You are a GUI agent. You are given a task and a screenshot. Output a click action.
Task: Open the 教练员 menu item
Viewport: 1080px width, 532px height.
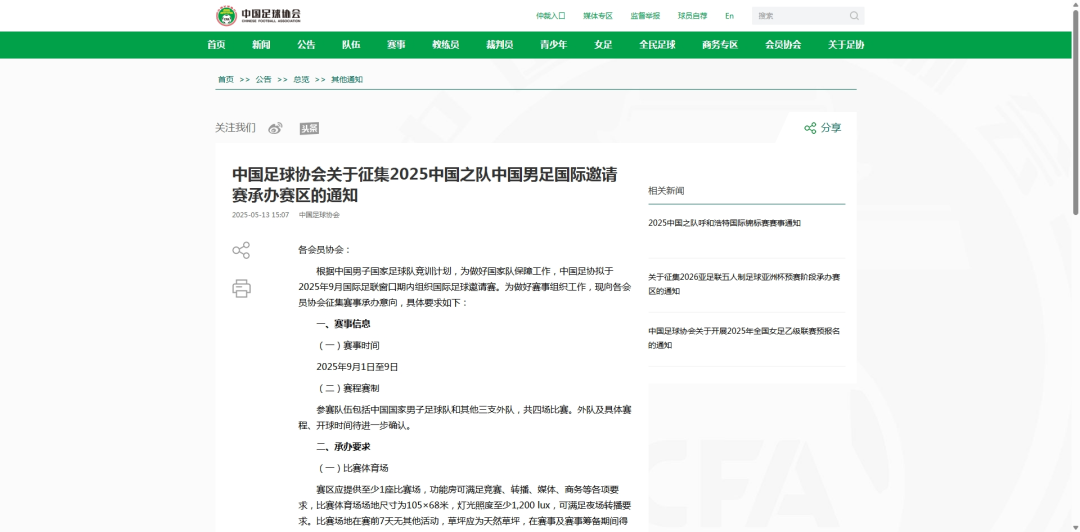pyautogui.click(x=446, y=45)
